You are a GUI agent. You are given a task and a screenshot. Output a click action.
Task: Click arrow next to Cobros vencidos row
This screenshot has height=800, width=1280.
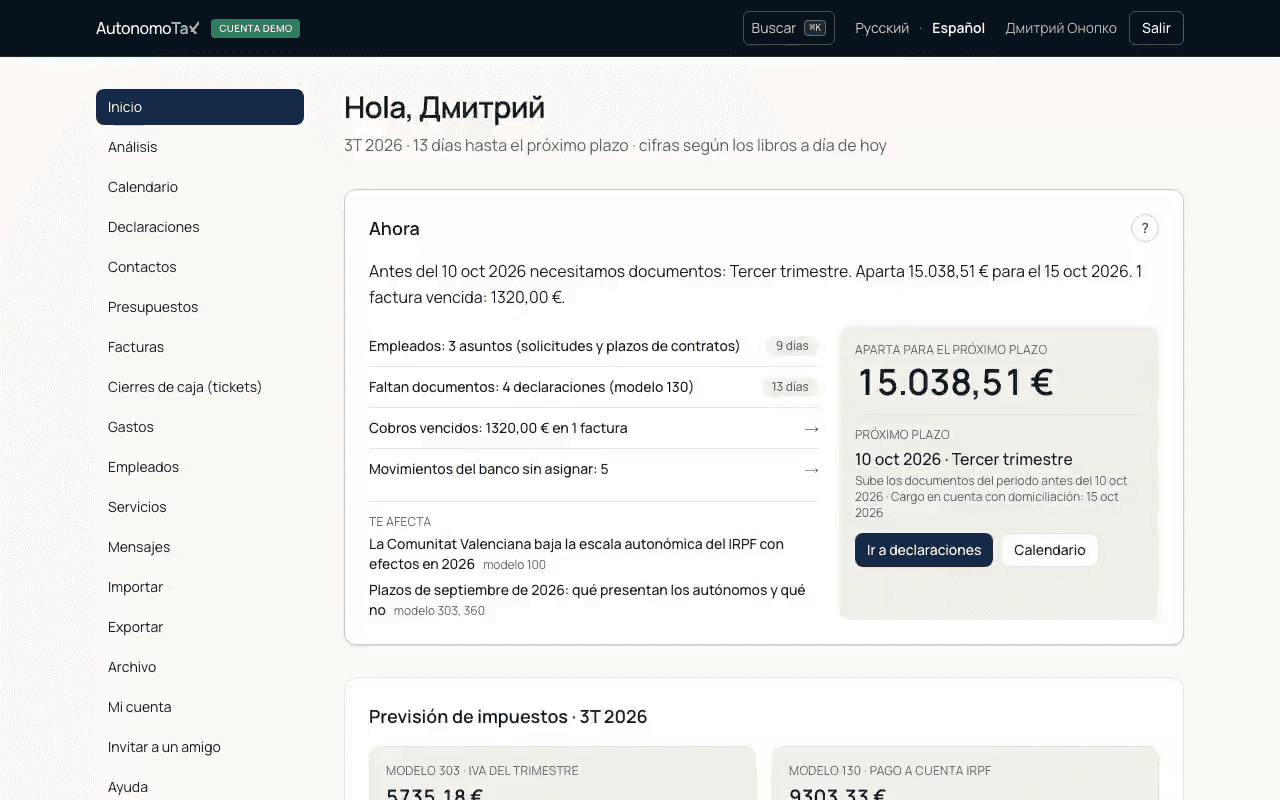tap(811, 428)
